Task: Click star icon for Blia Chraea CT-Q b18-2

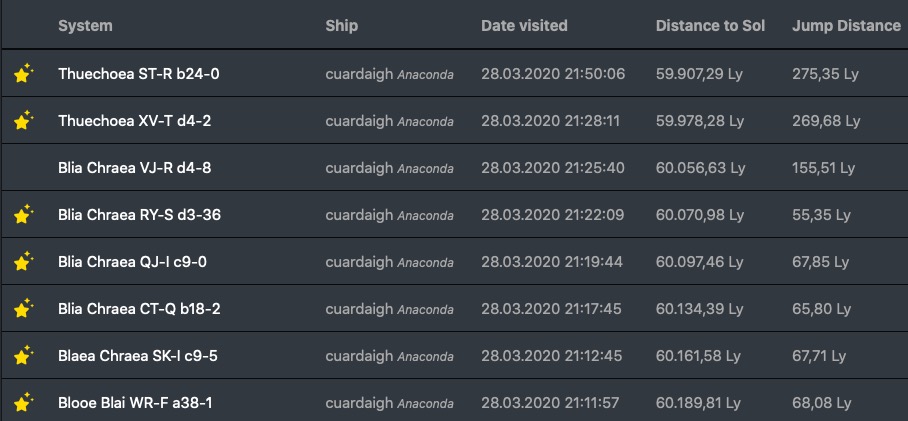Action: [x=23, y=308]
